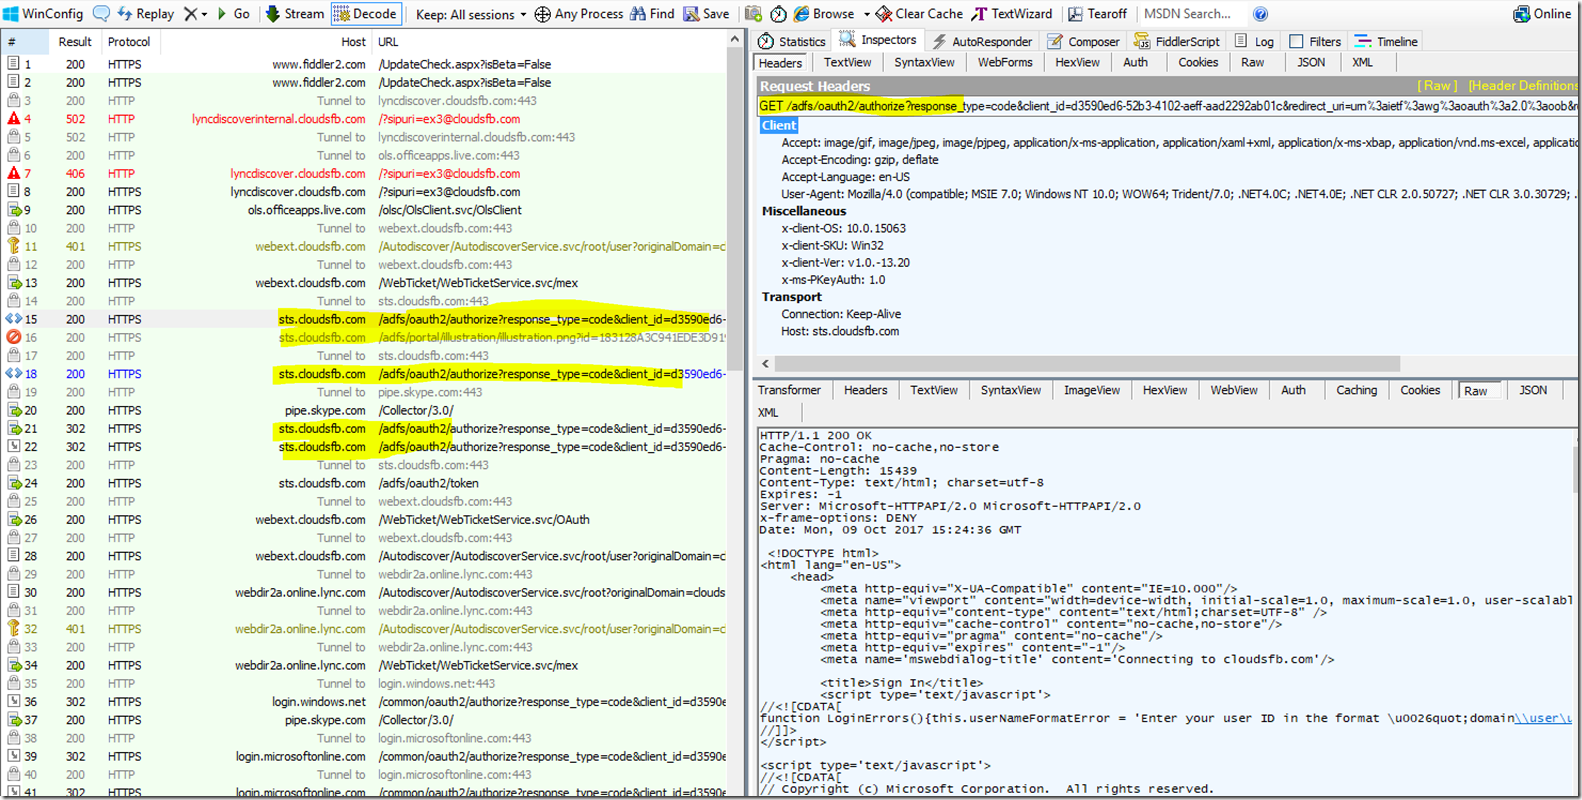1582x800 pixels.
Task: Click the session list scroll up arrow
Action: click(x=735, y=40)
